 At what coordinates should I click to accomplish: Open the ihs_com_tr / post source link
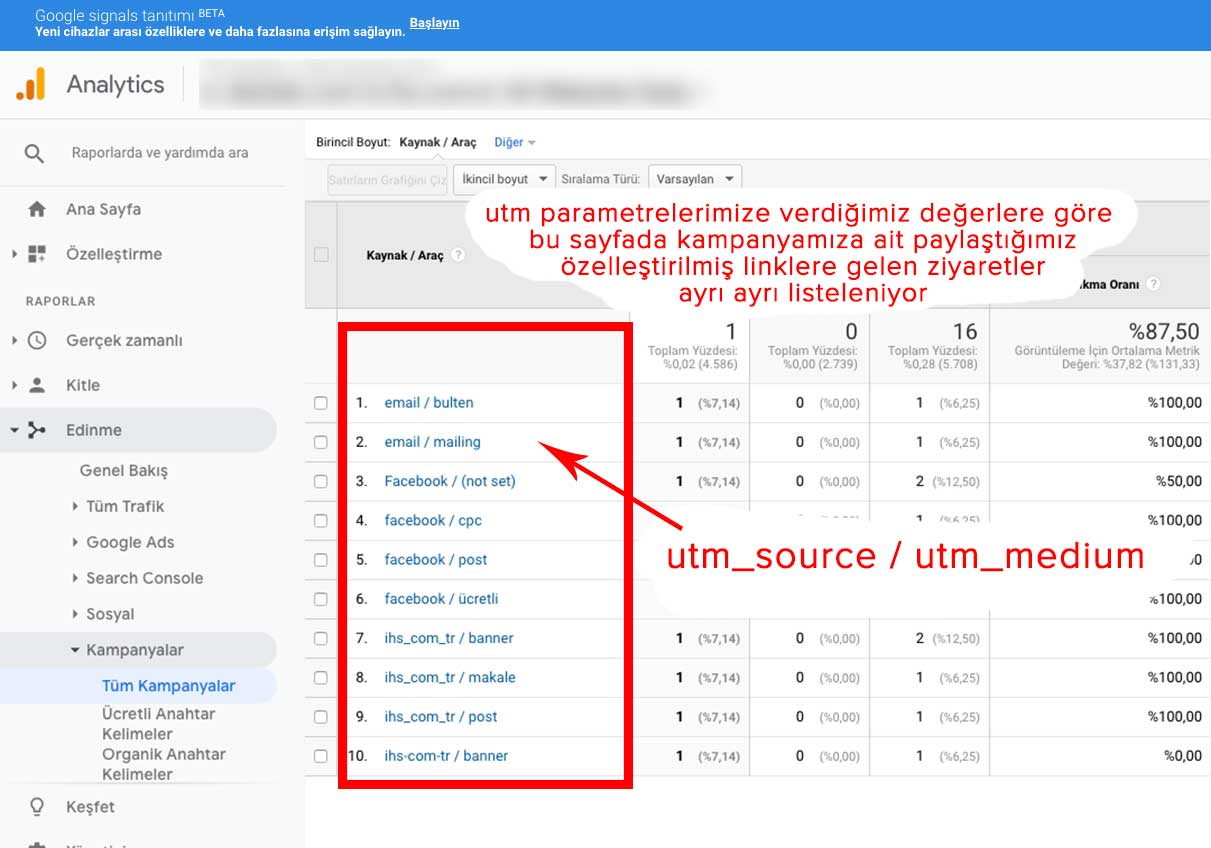(x=441, y=717)
